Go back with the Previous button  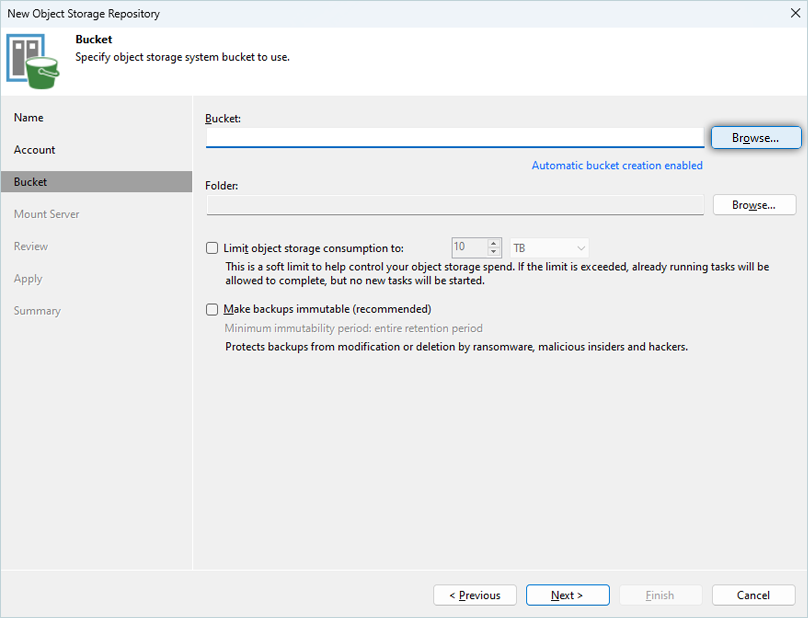pyautogui.click(x=475, y=595)
